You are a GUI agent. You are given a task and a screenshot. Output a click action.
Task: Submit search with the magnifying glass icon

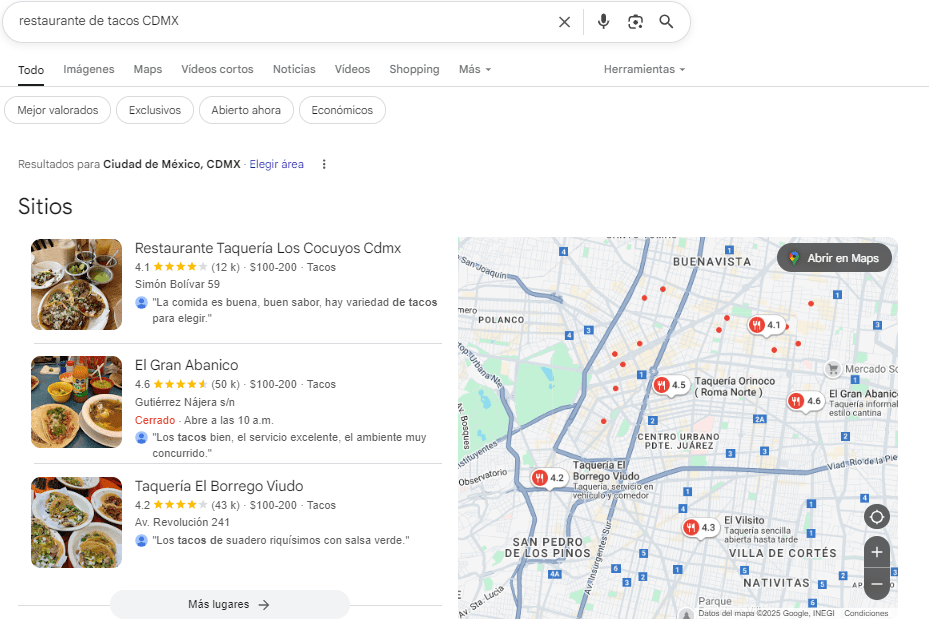(667, 21)
